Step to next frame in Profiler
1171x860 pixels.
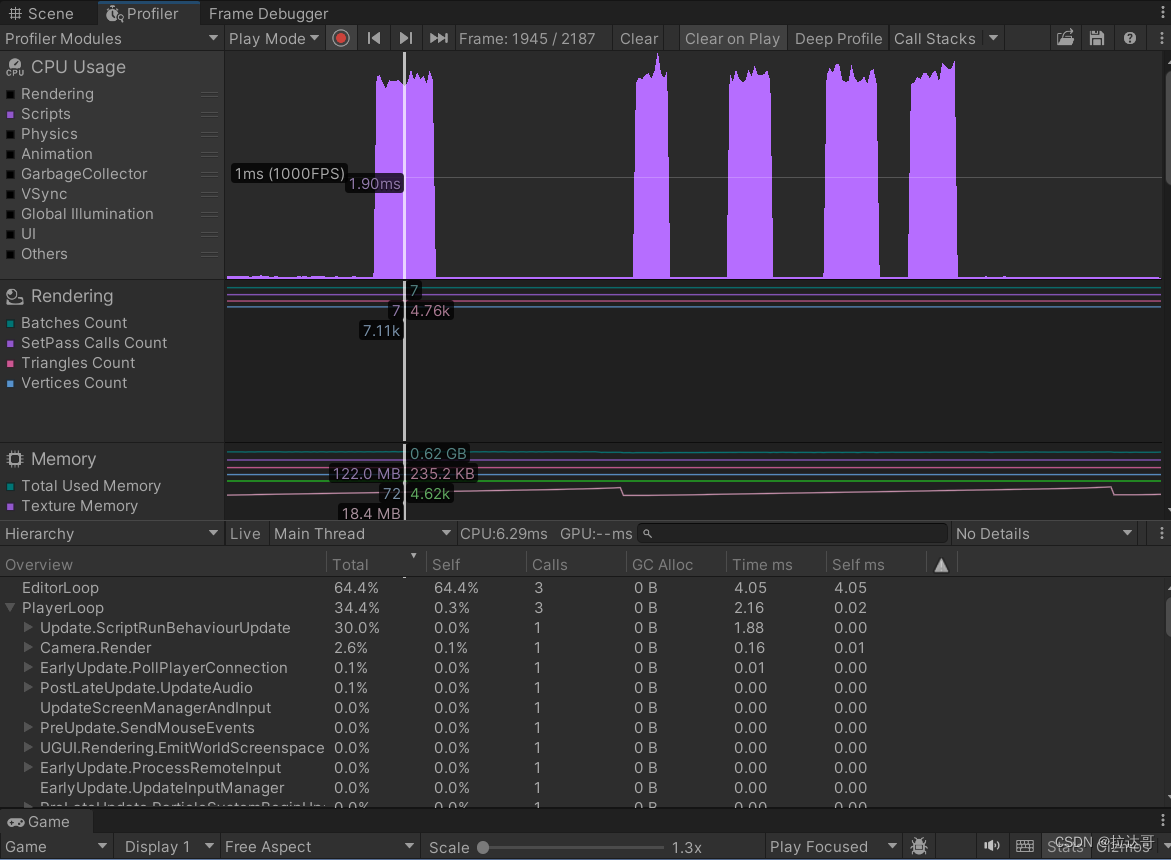[406, 38]
